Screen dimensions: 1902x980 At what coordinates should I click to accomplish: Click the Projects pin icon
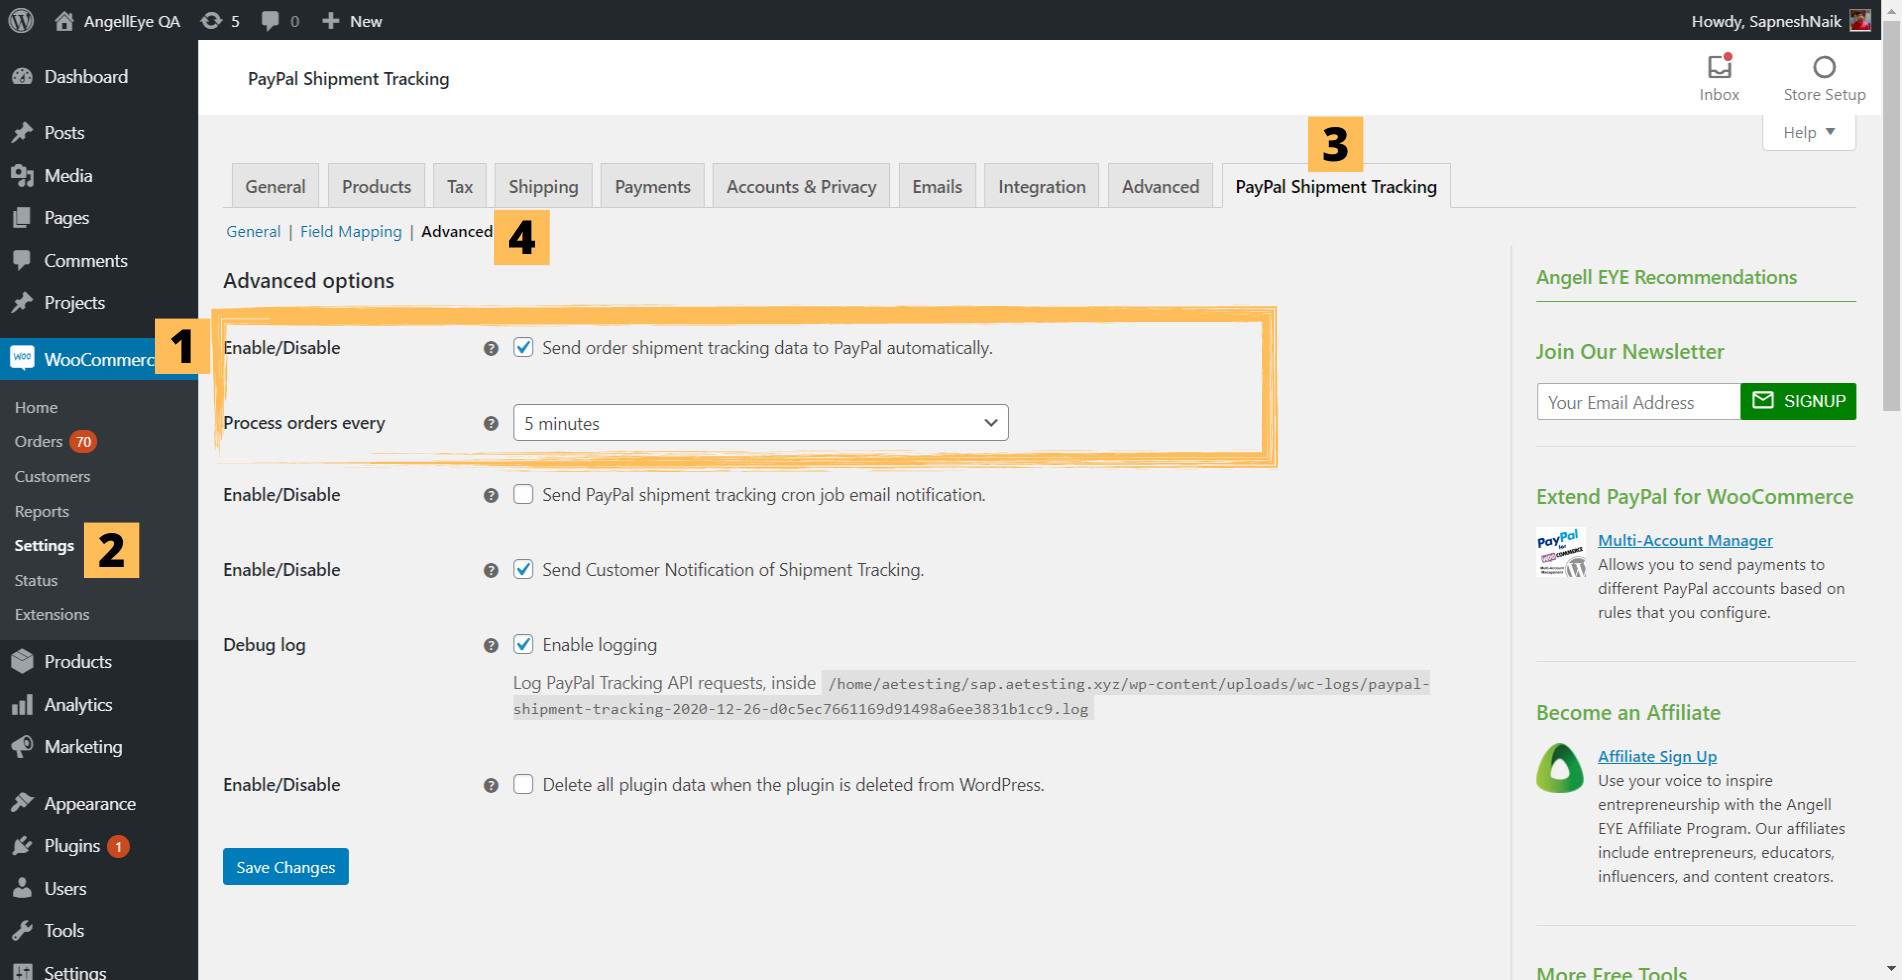[x=22, y=303]
